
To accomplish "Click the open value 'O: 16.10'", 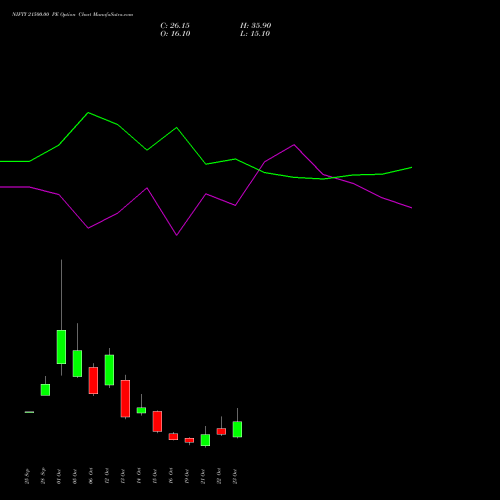I will click(175, 34).
